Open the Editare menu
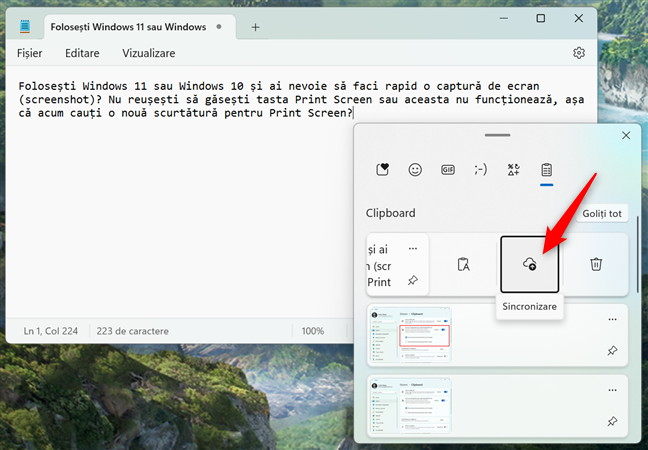Screen dimensions: 648x450 pos(82,53)
